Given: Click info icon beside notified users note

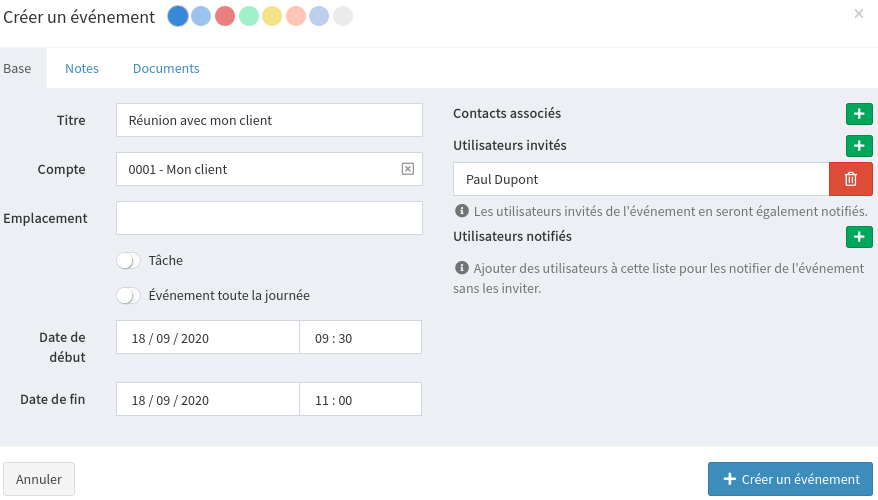Looking at the screenshot, I should 462,268.
